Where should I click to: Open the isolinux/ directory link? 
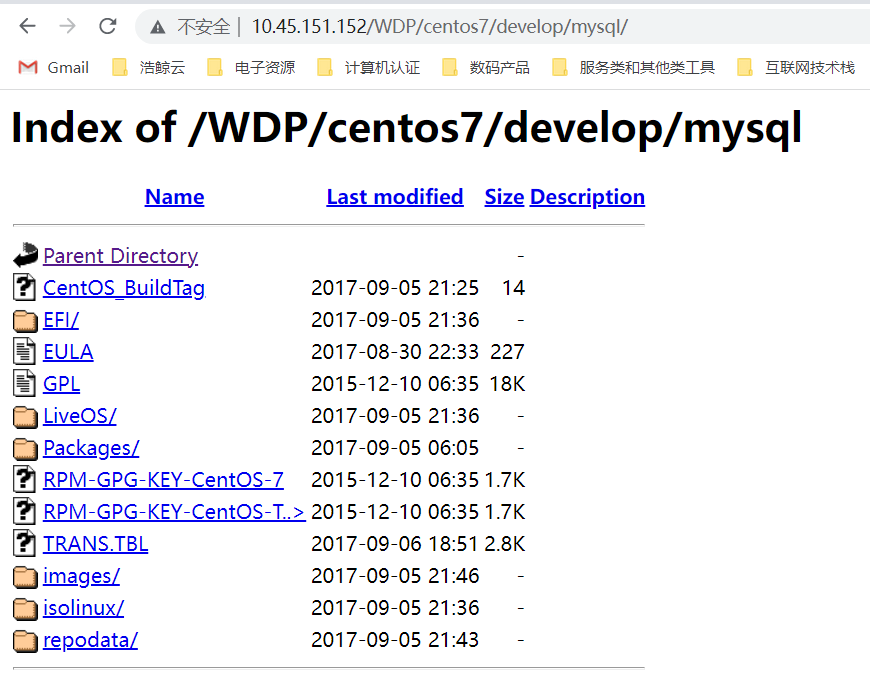point(83,608)
